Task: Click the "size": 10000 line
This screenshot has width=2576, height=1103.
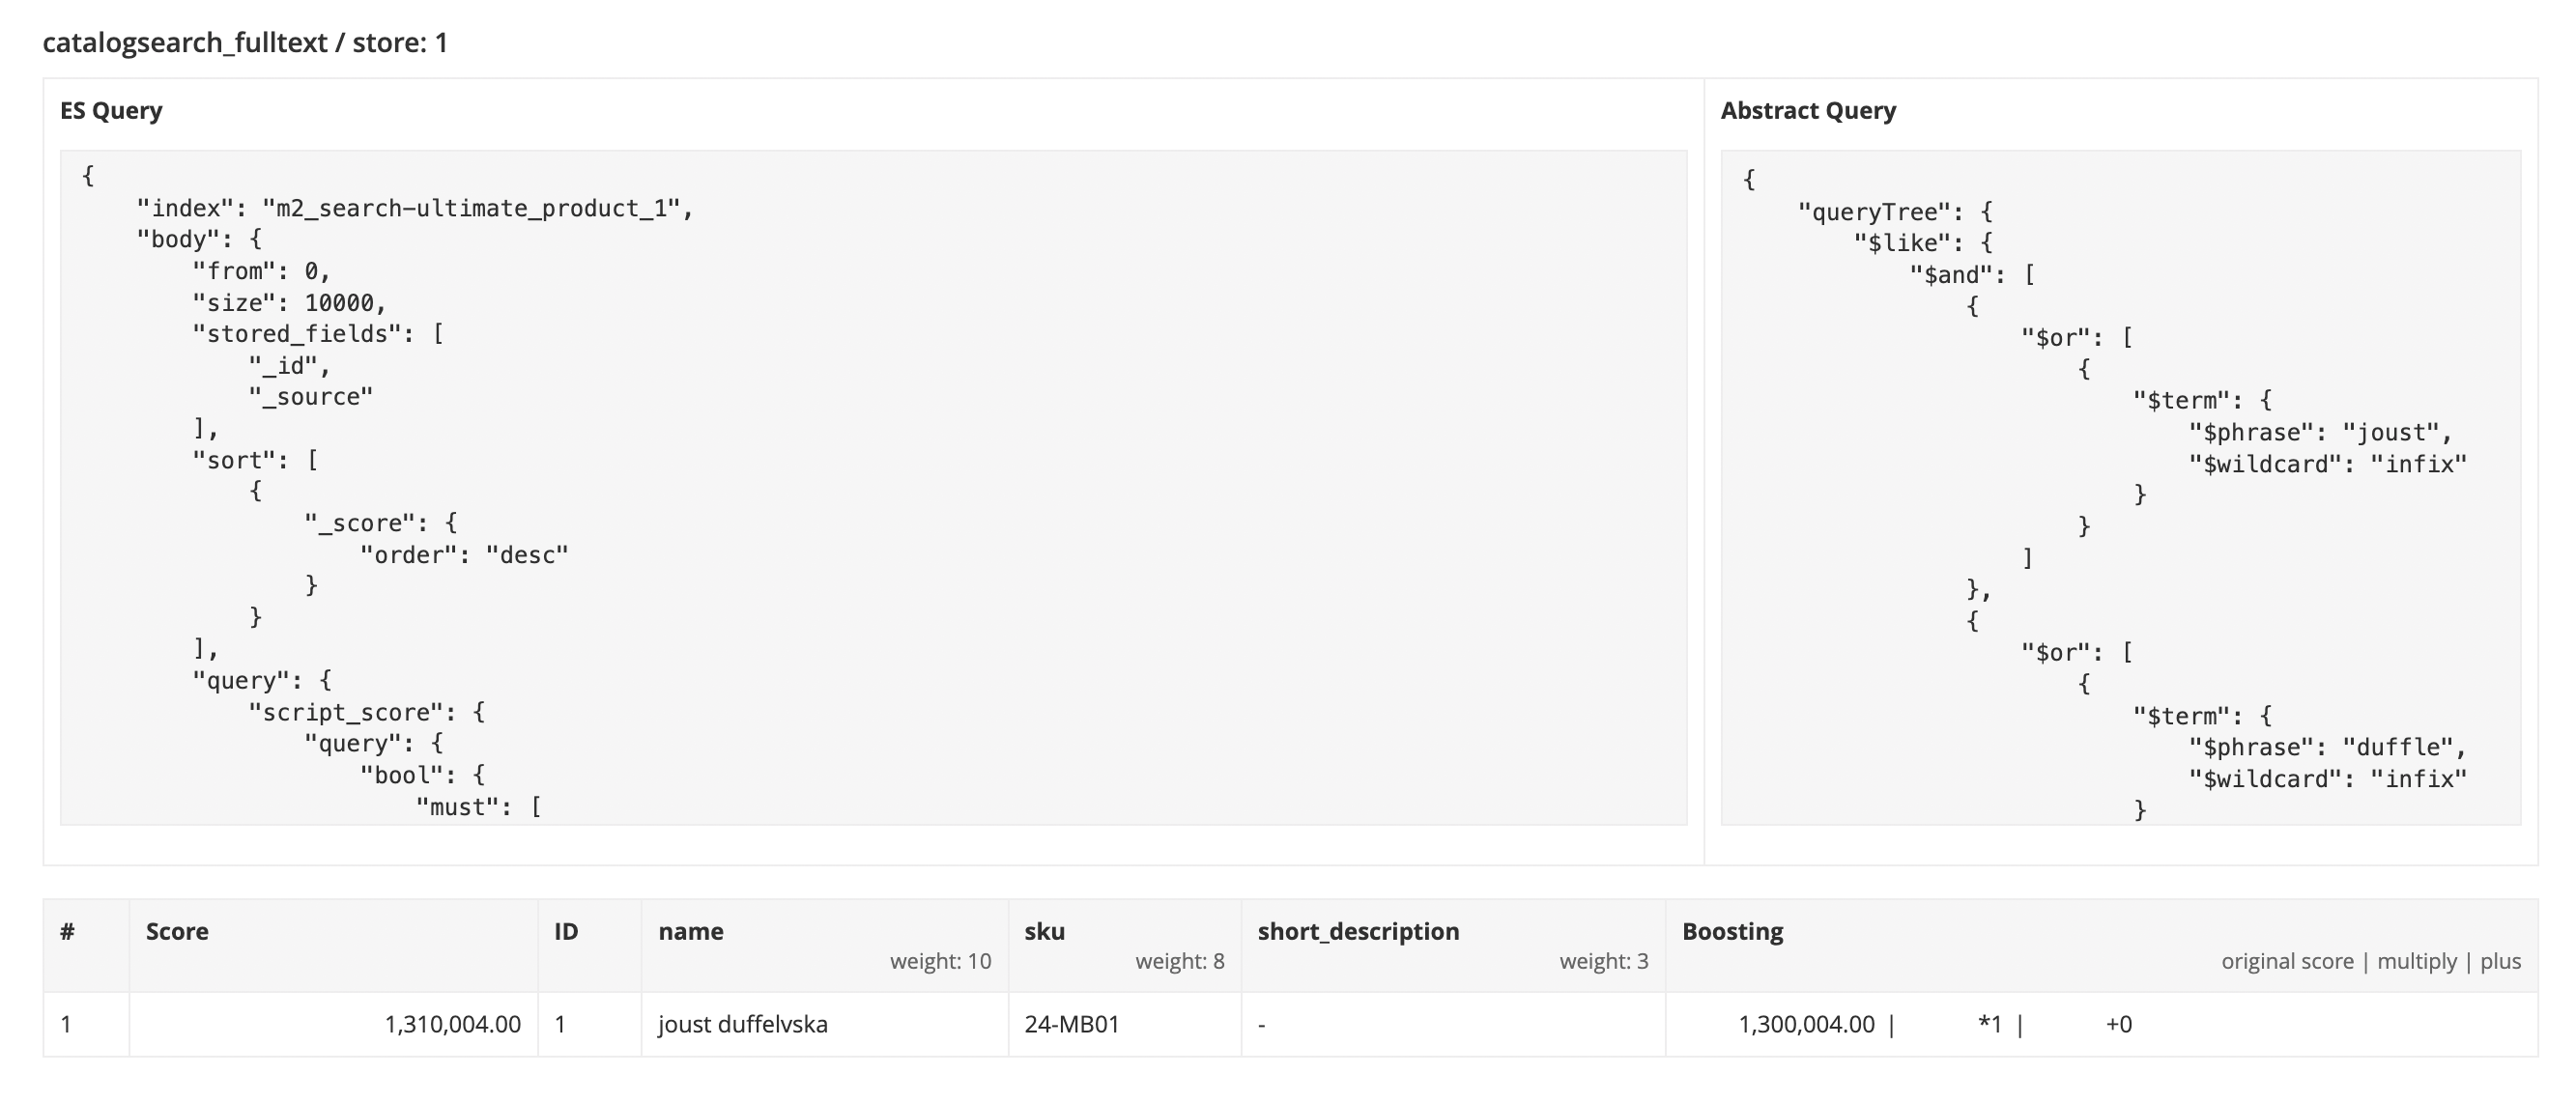Action: tap(288, 303)
